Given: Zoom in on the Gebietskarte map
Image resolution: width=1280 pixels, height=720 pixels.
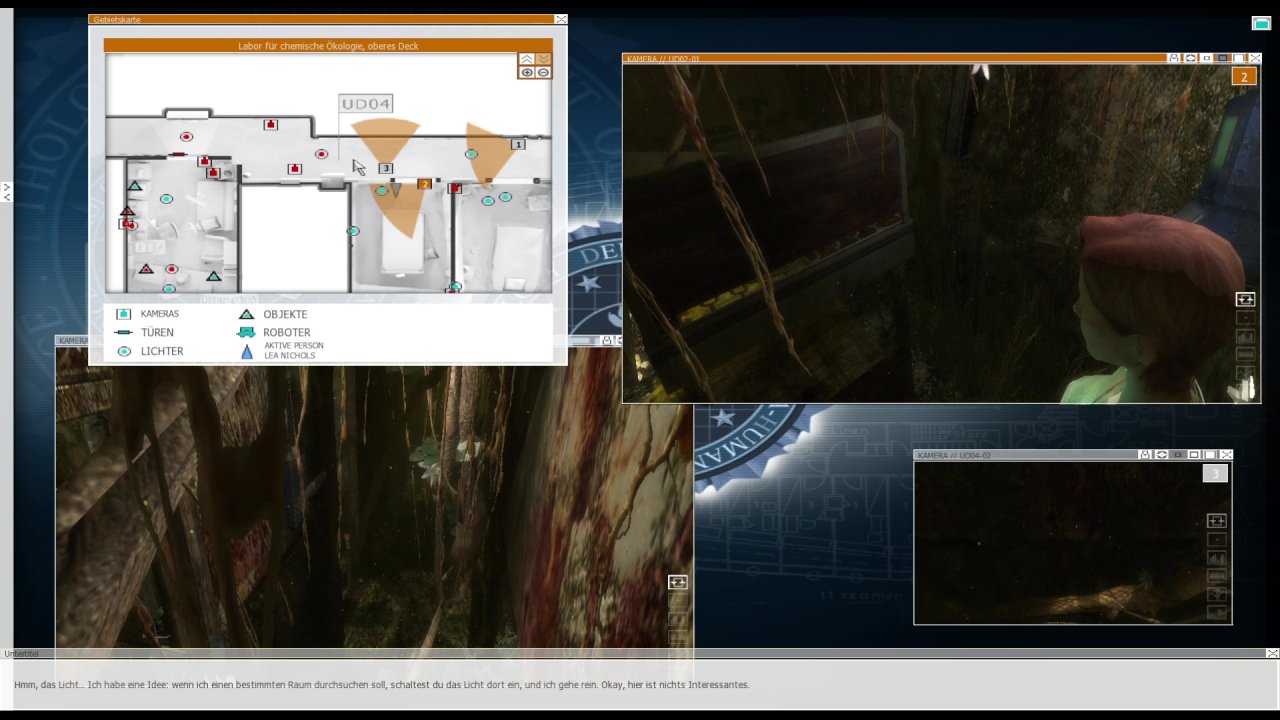Looking at the screenshot, I should 527,73.
